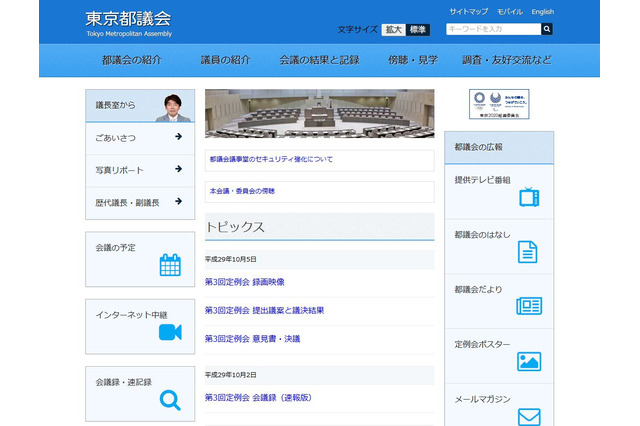
Task: Open the 調査・友好交流など menu
Action: tap(507, 60)
